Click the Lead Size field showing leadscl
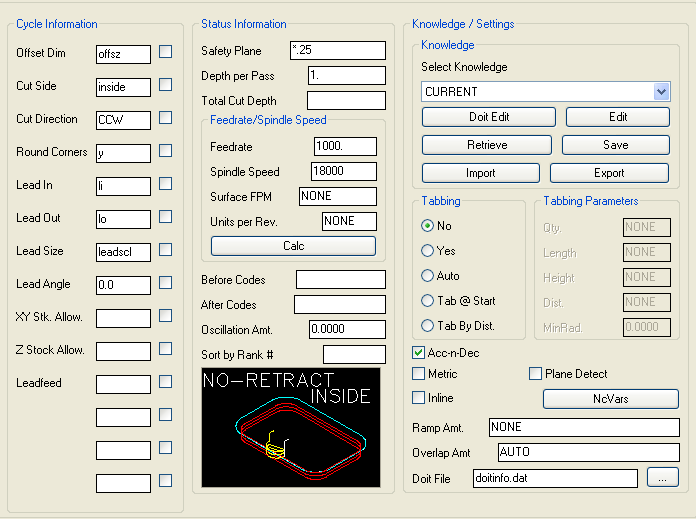The height and width of the screenshot is (519, 696). (123, 252)
